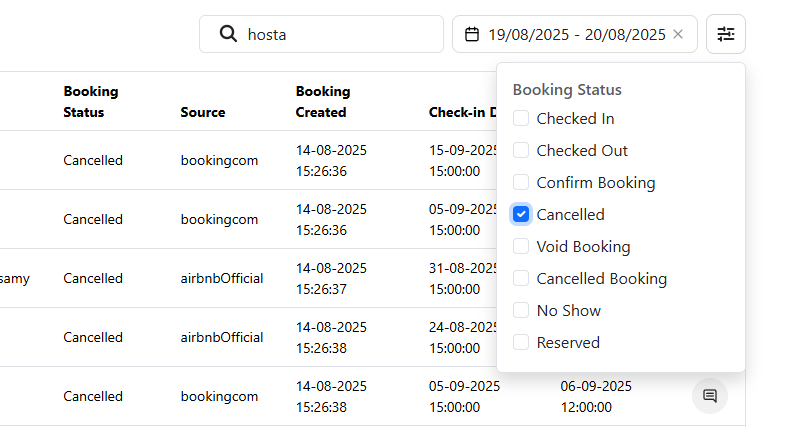This screenshot has height=427, width=802.
Task: Tick the Reserved status checkbox
Action: 521,343
